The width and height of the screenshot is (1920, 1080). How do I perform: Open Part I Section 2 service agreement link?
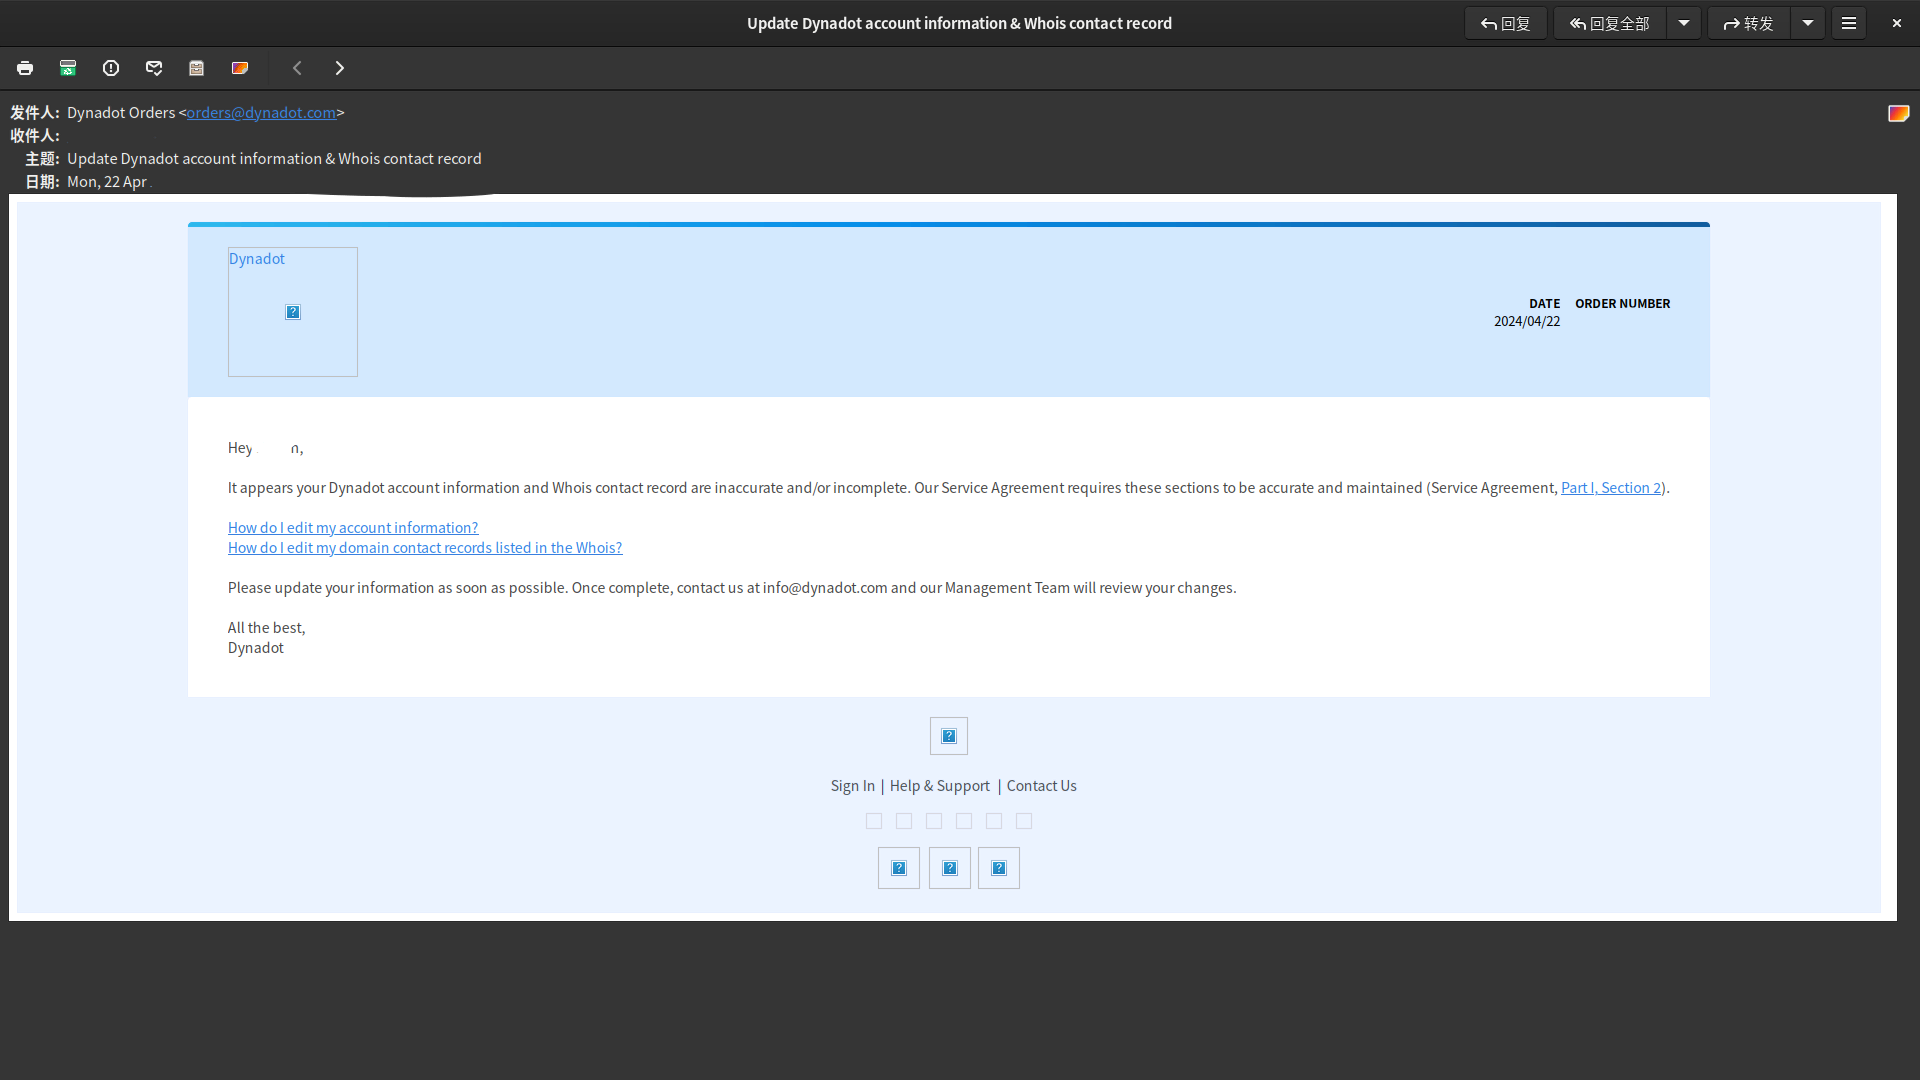[x=1610, y=487]
